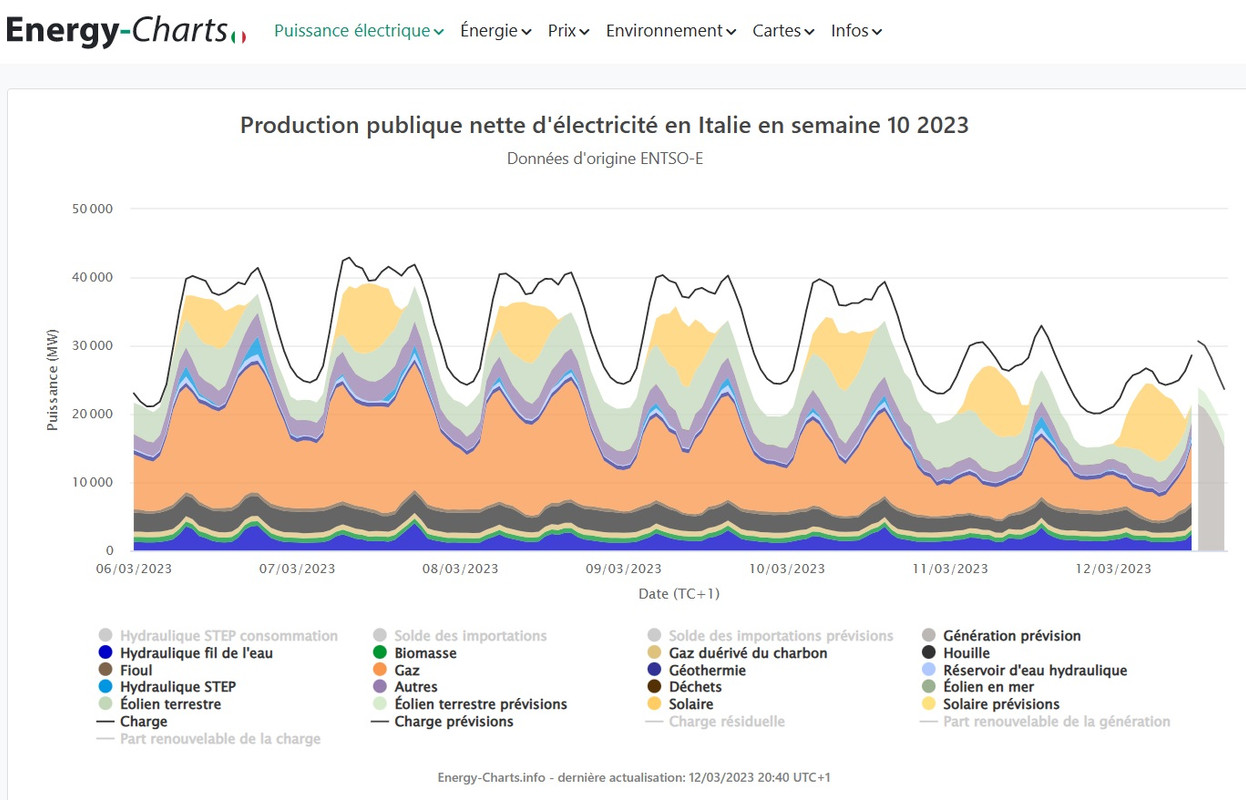Click the 10/03/2023 x-axis date label
This screenshot has width=1246, height=800.
[x=787, y=568]
